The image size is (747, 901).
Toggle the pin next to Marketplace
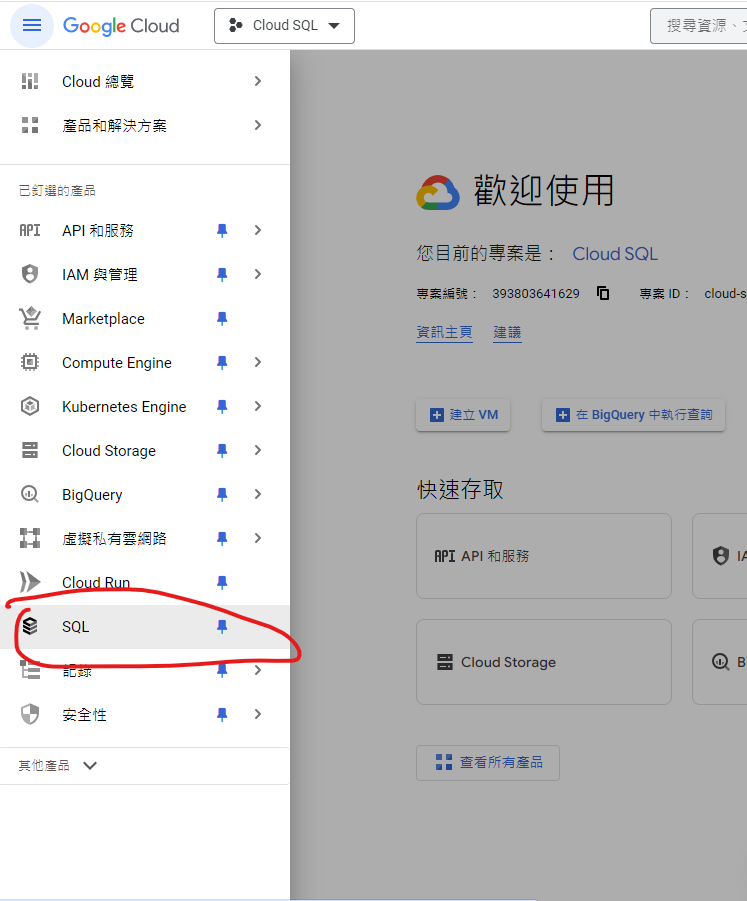[x=222, y=319]
